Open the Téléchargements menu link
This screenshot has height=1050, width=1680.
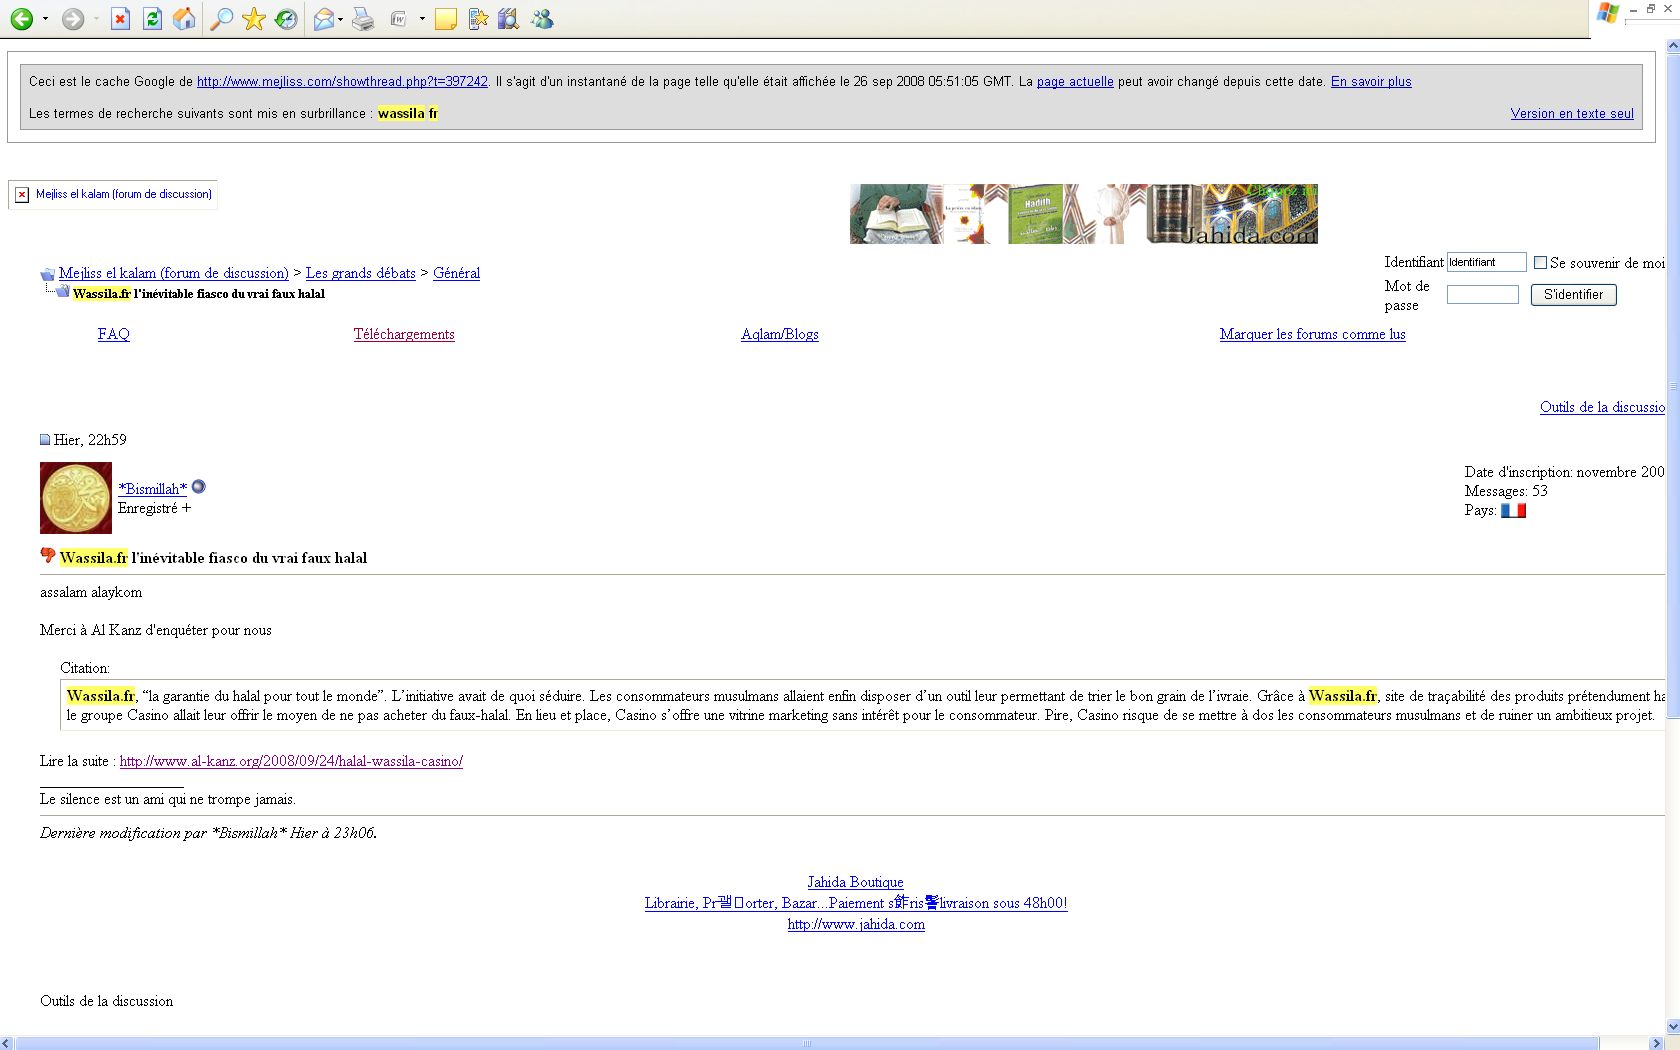pos(404,334)
